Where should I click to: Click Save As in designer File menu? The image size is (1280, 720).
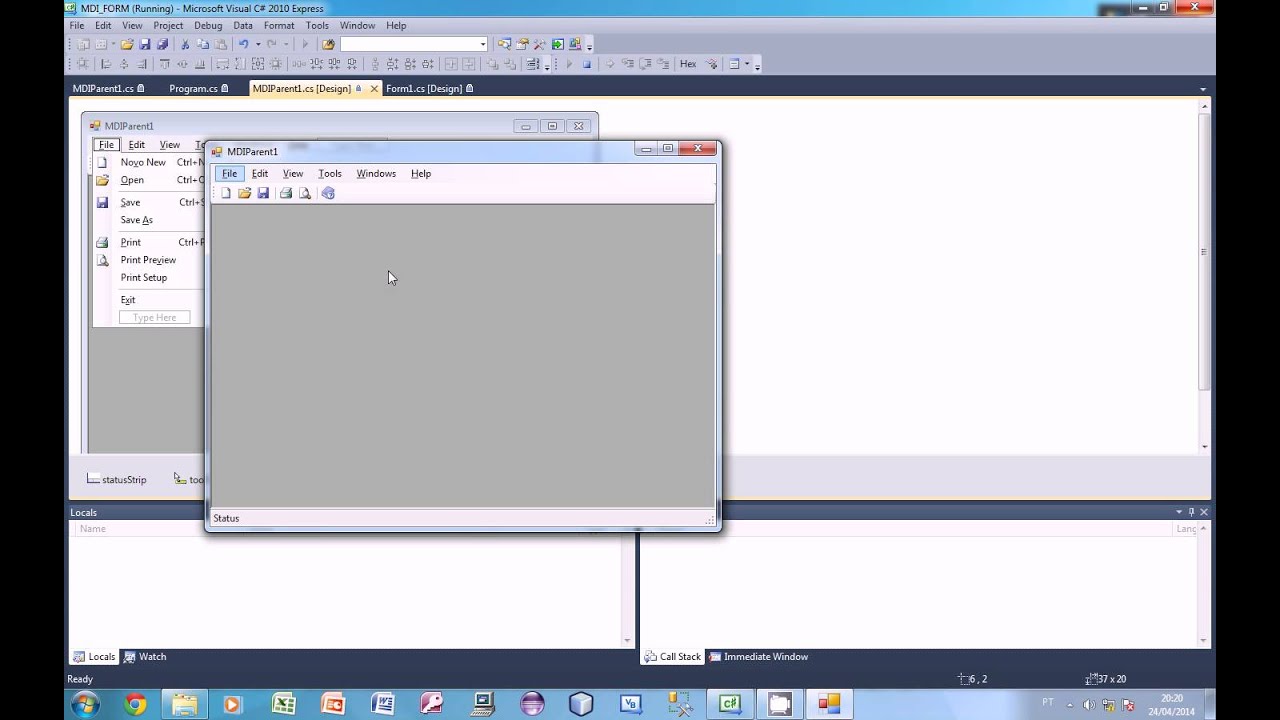pyautogui.click(x=137, y=220)
